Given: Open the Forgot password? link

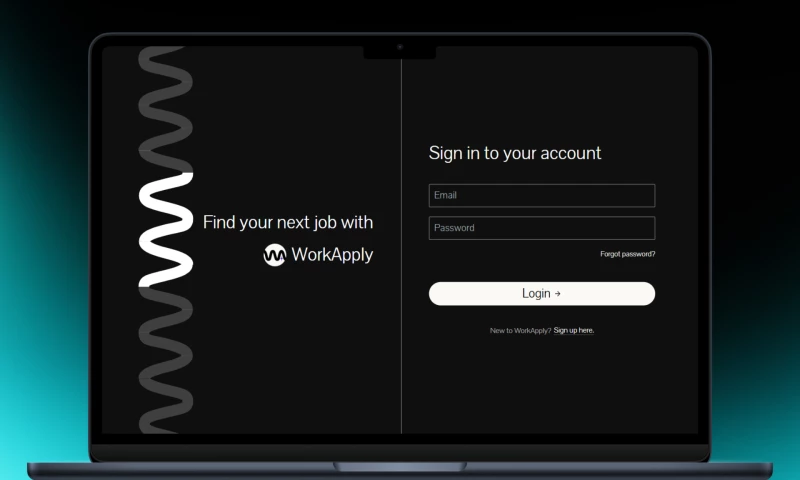Looking at the screenshot, I should click(x=628, y=254).
